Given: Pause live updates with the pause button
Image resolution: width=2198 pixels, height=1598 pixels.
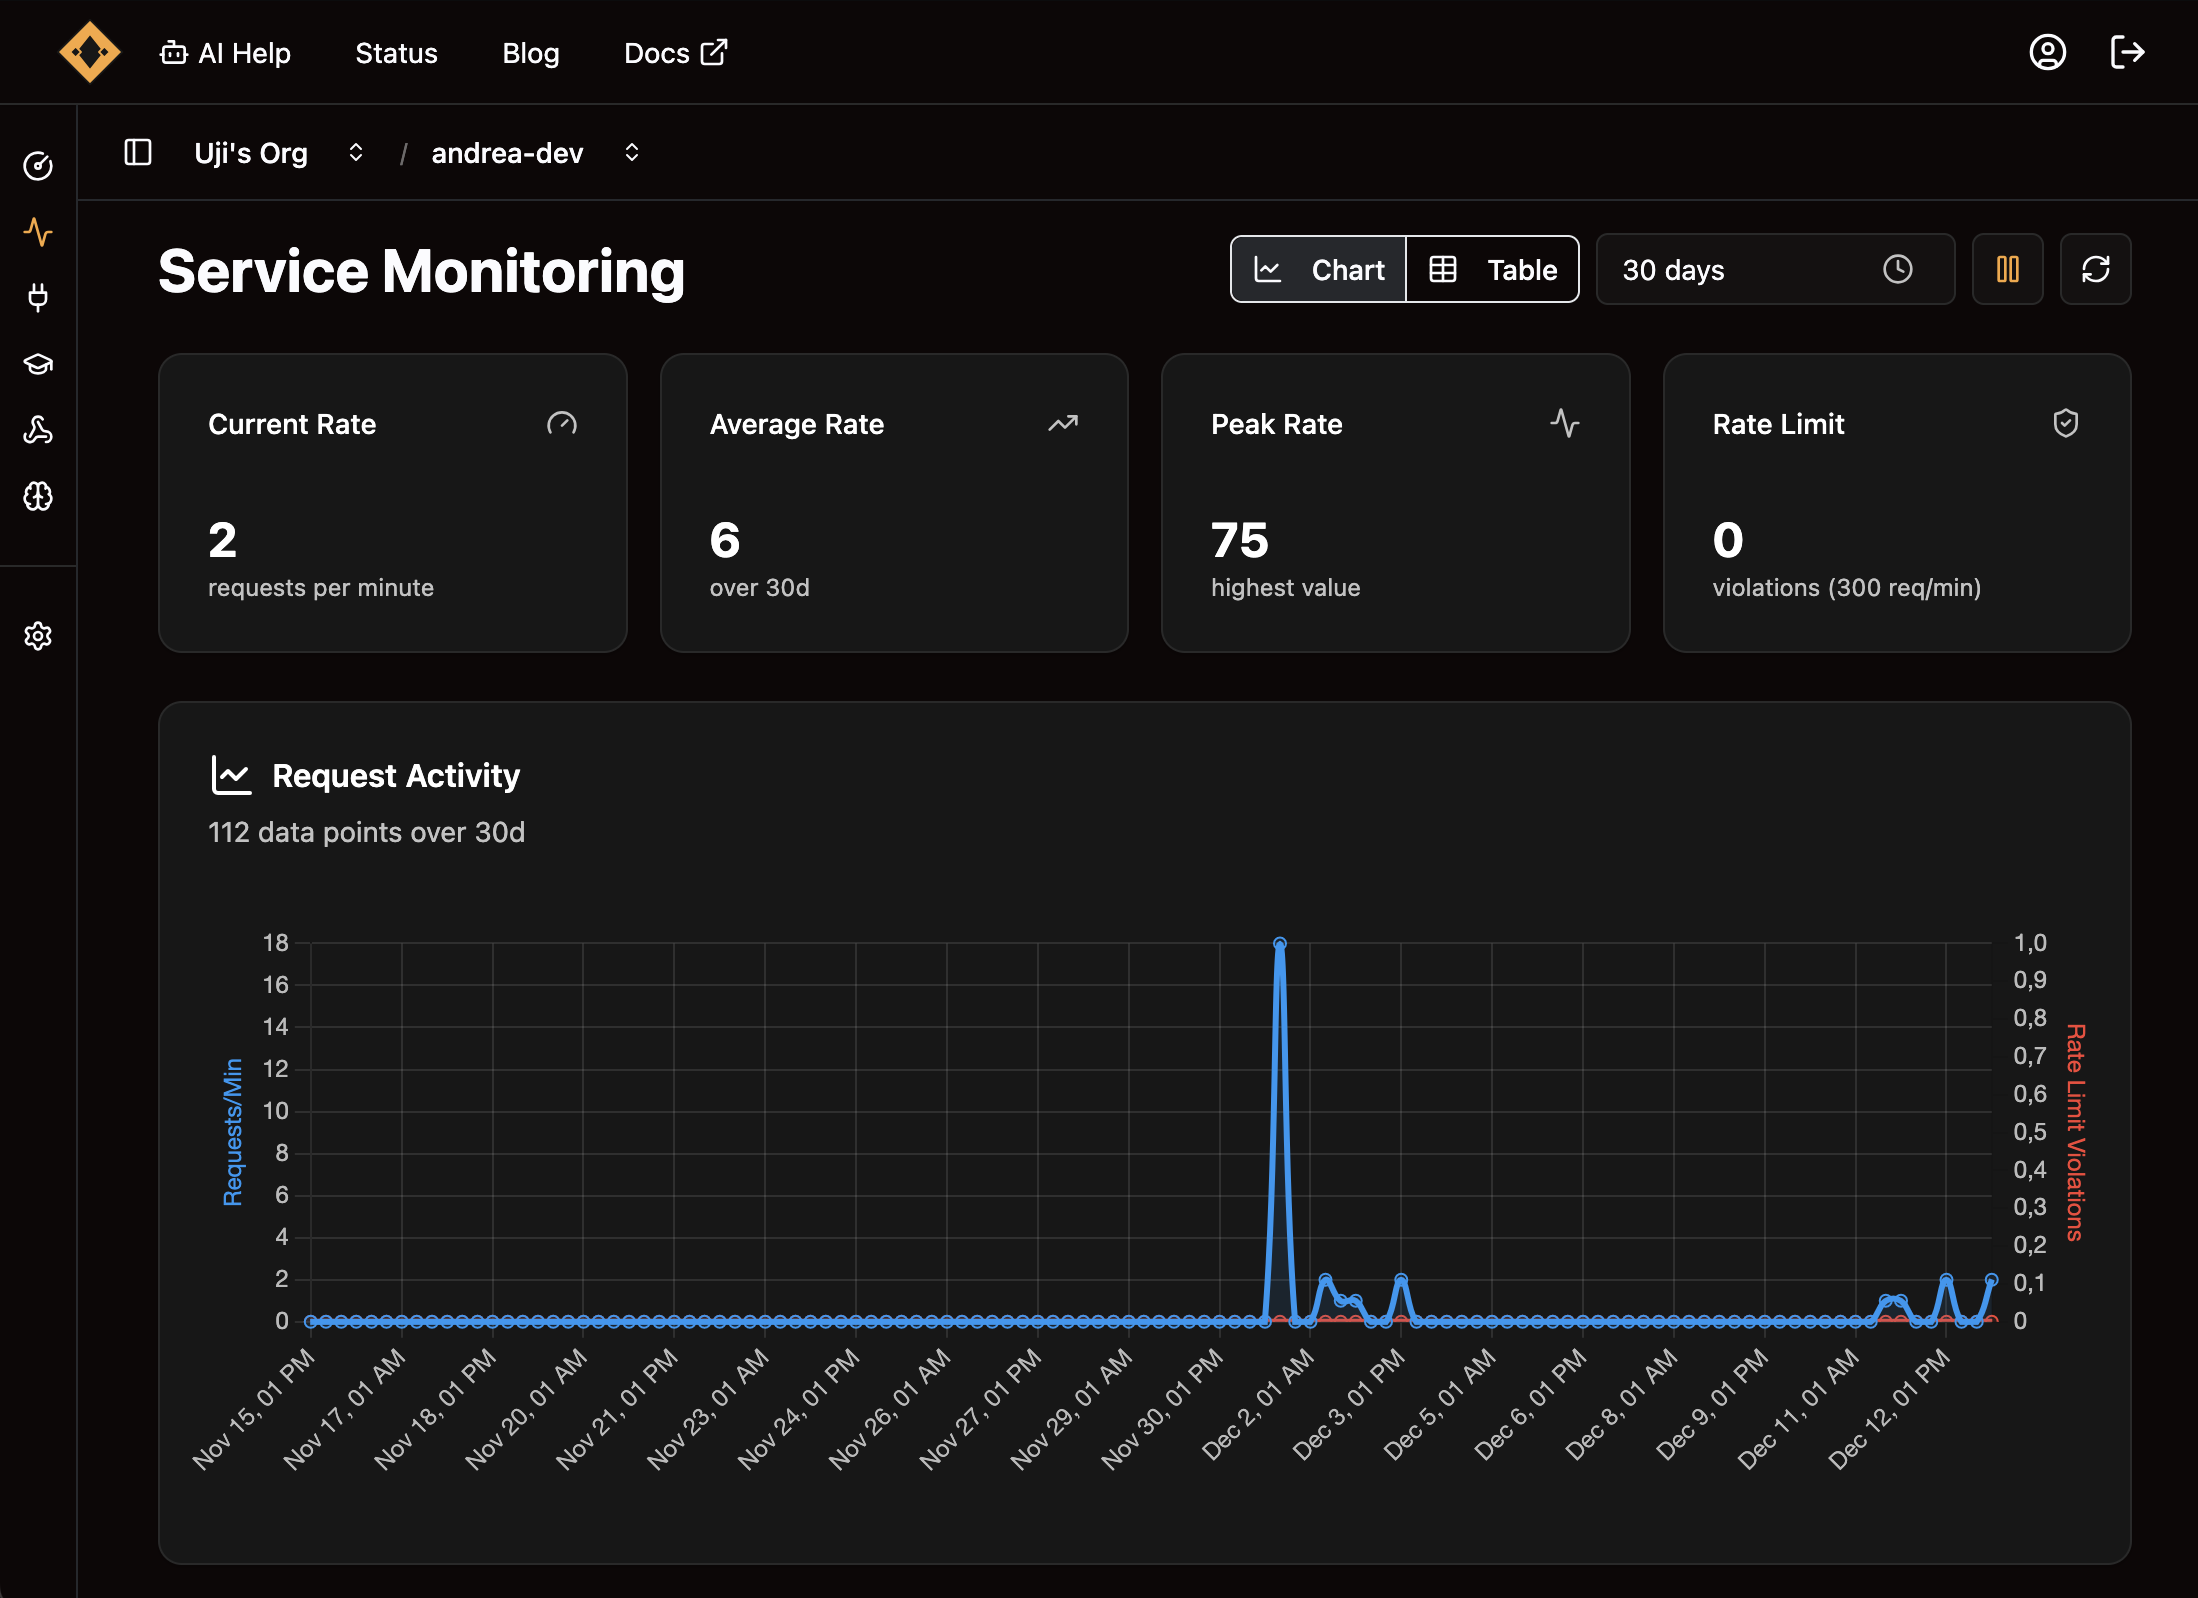Looking at the screenshot, I should (x=2007, y=269).
